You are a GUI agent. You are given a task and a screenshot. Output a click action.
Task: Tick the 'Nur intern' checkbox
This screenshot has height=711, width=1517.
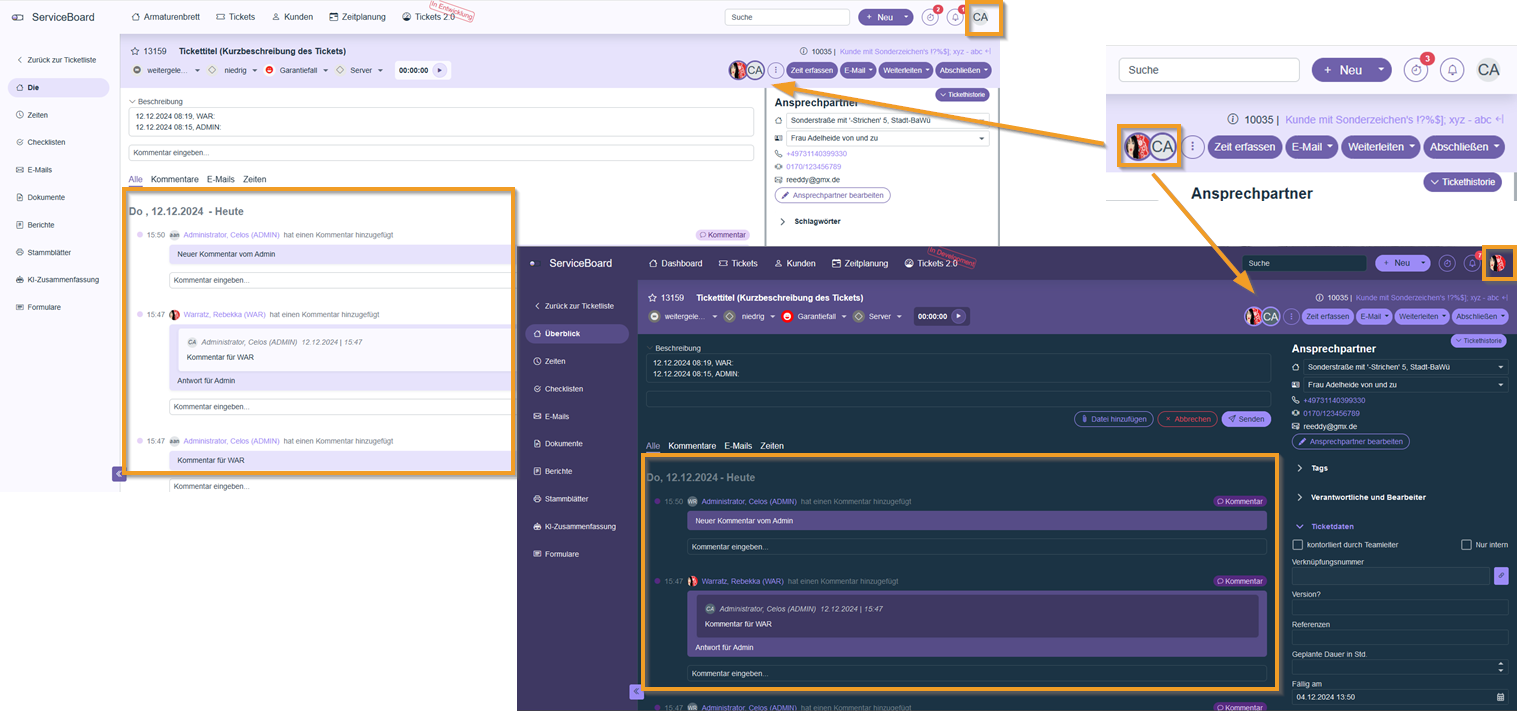(1466, 545)
